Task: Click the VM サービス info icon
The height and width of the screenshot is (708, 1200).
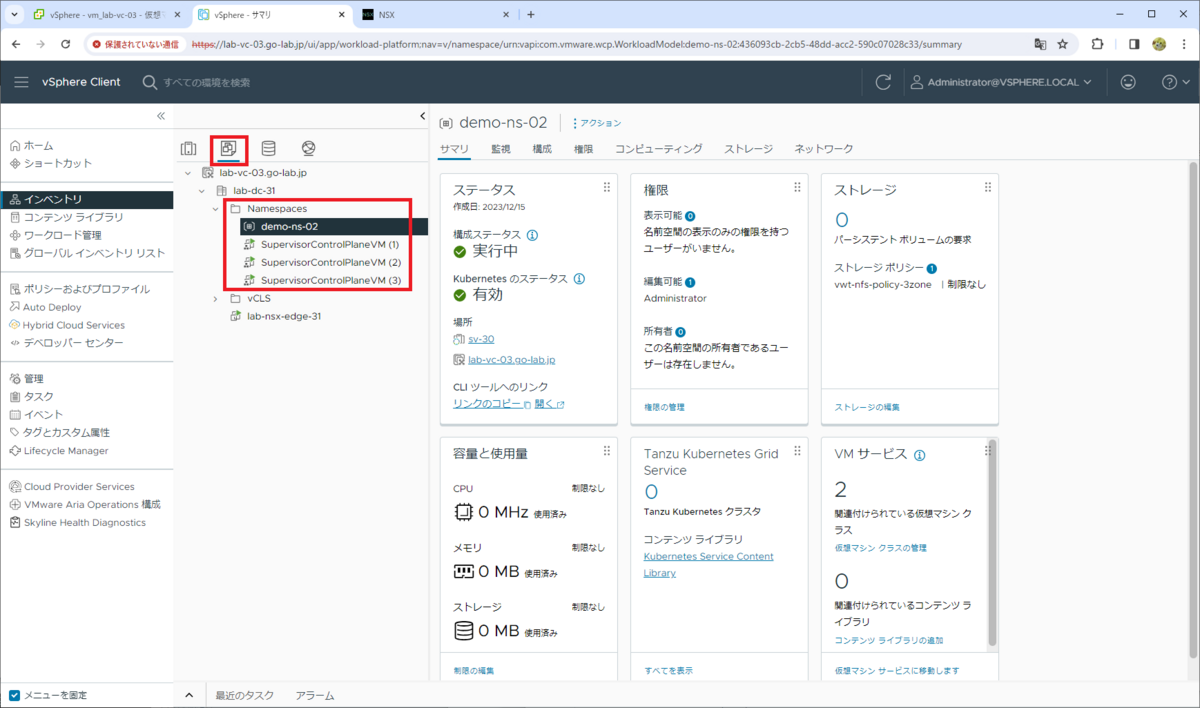Action: pos(919,455)
